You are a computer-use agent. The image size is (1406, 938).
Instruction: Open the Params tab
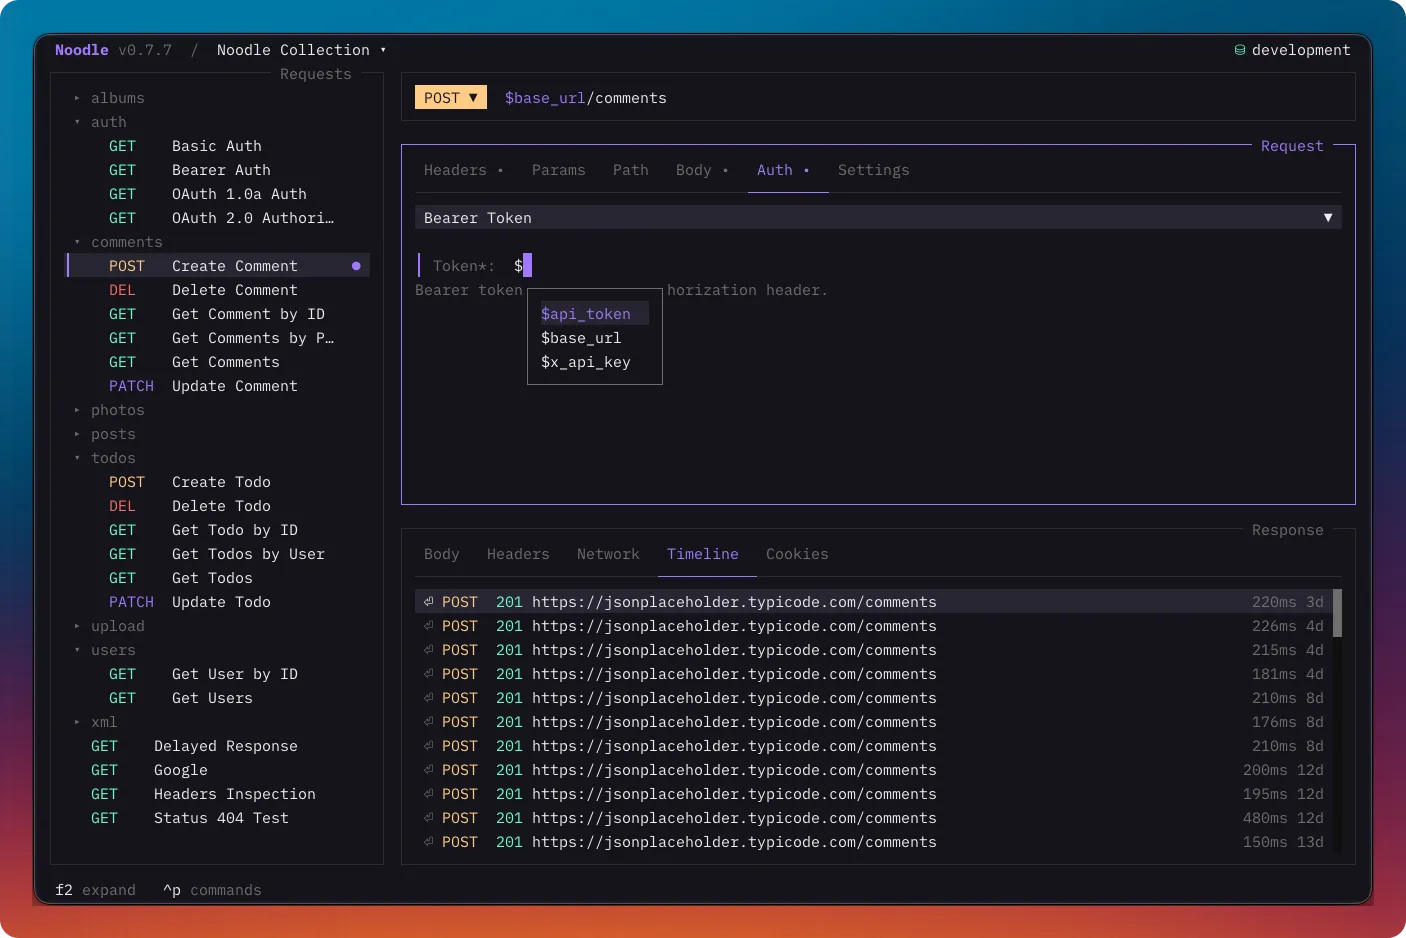559,170
